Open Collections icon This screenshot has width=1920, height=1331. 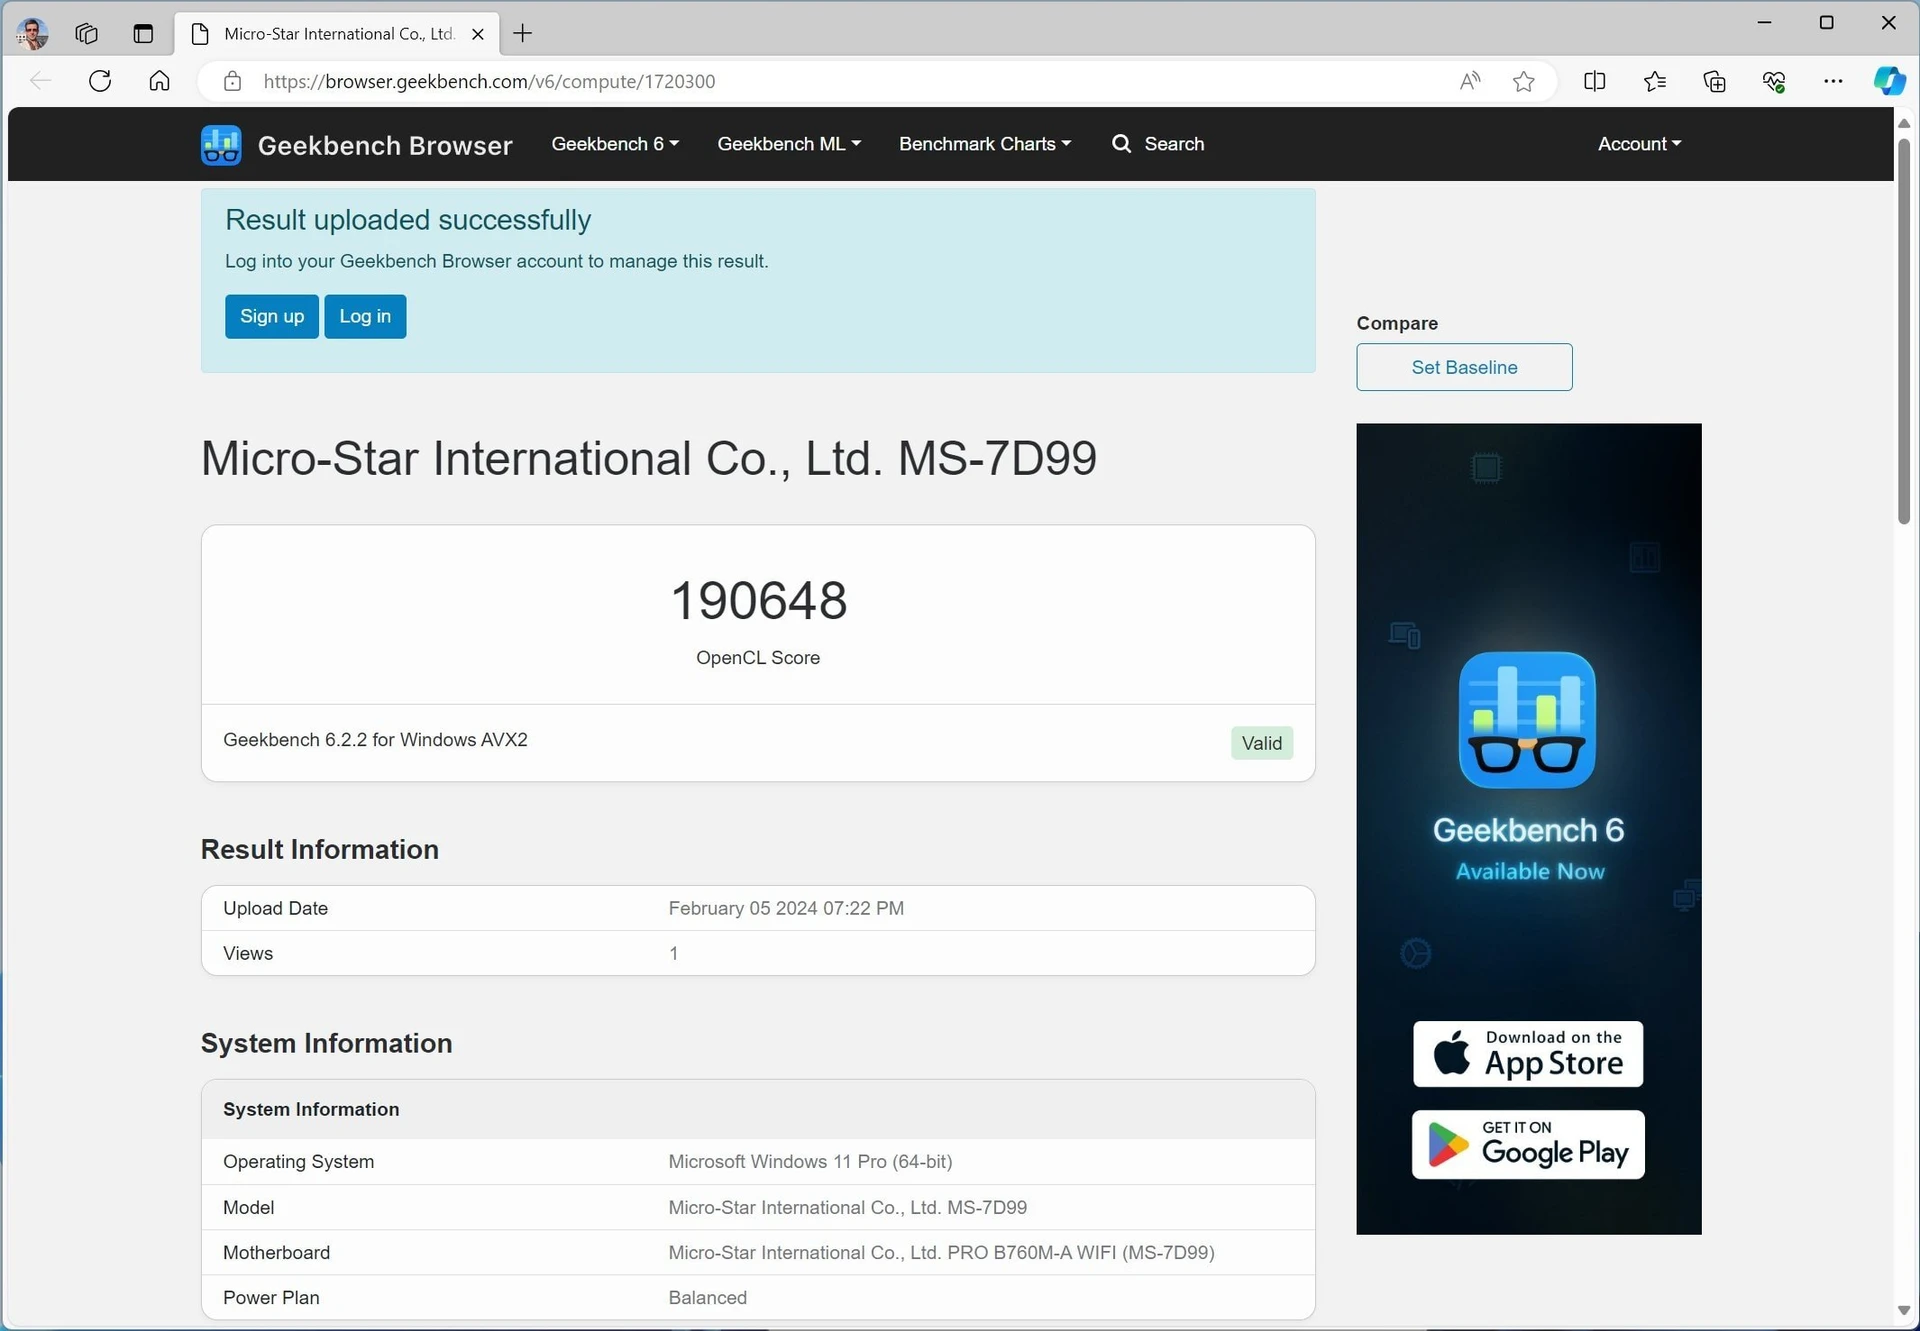tap(1714, 81)
